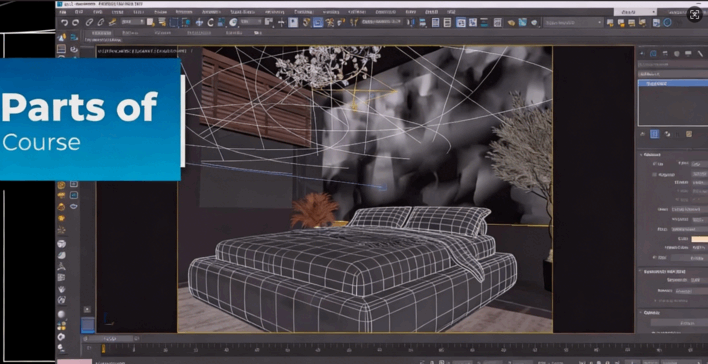Activate the Select and Place tool
This screenshot has height=364, width=708.
233,22
